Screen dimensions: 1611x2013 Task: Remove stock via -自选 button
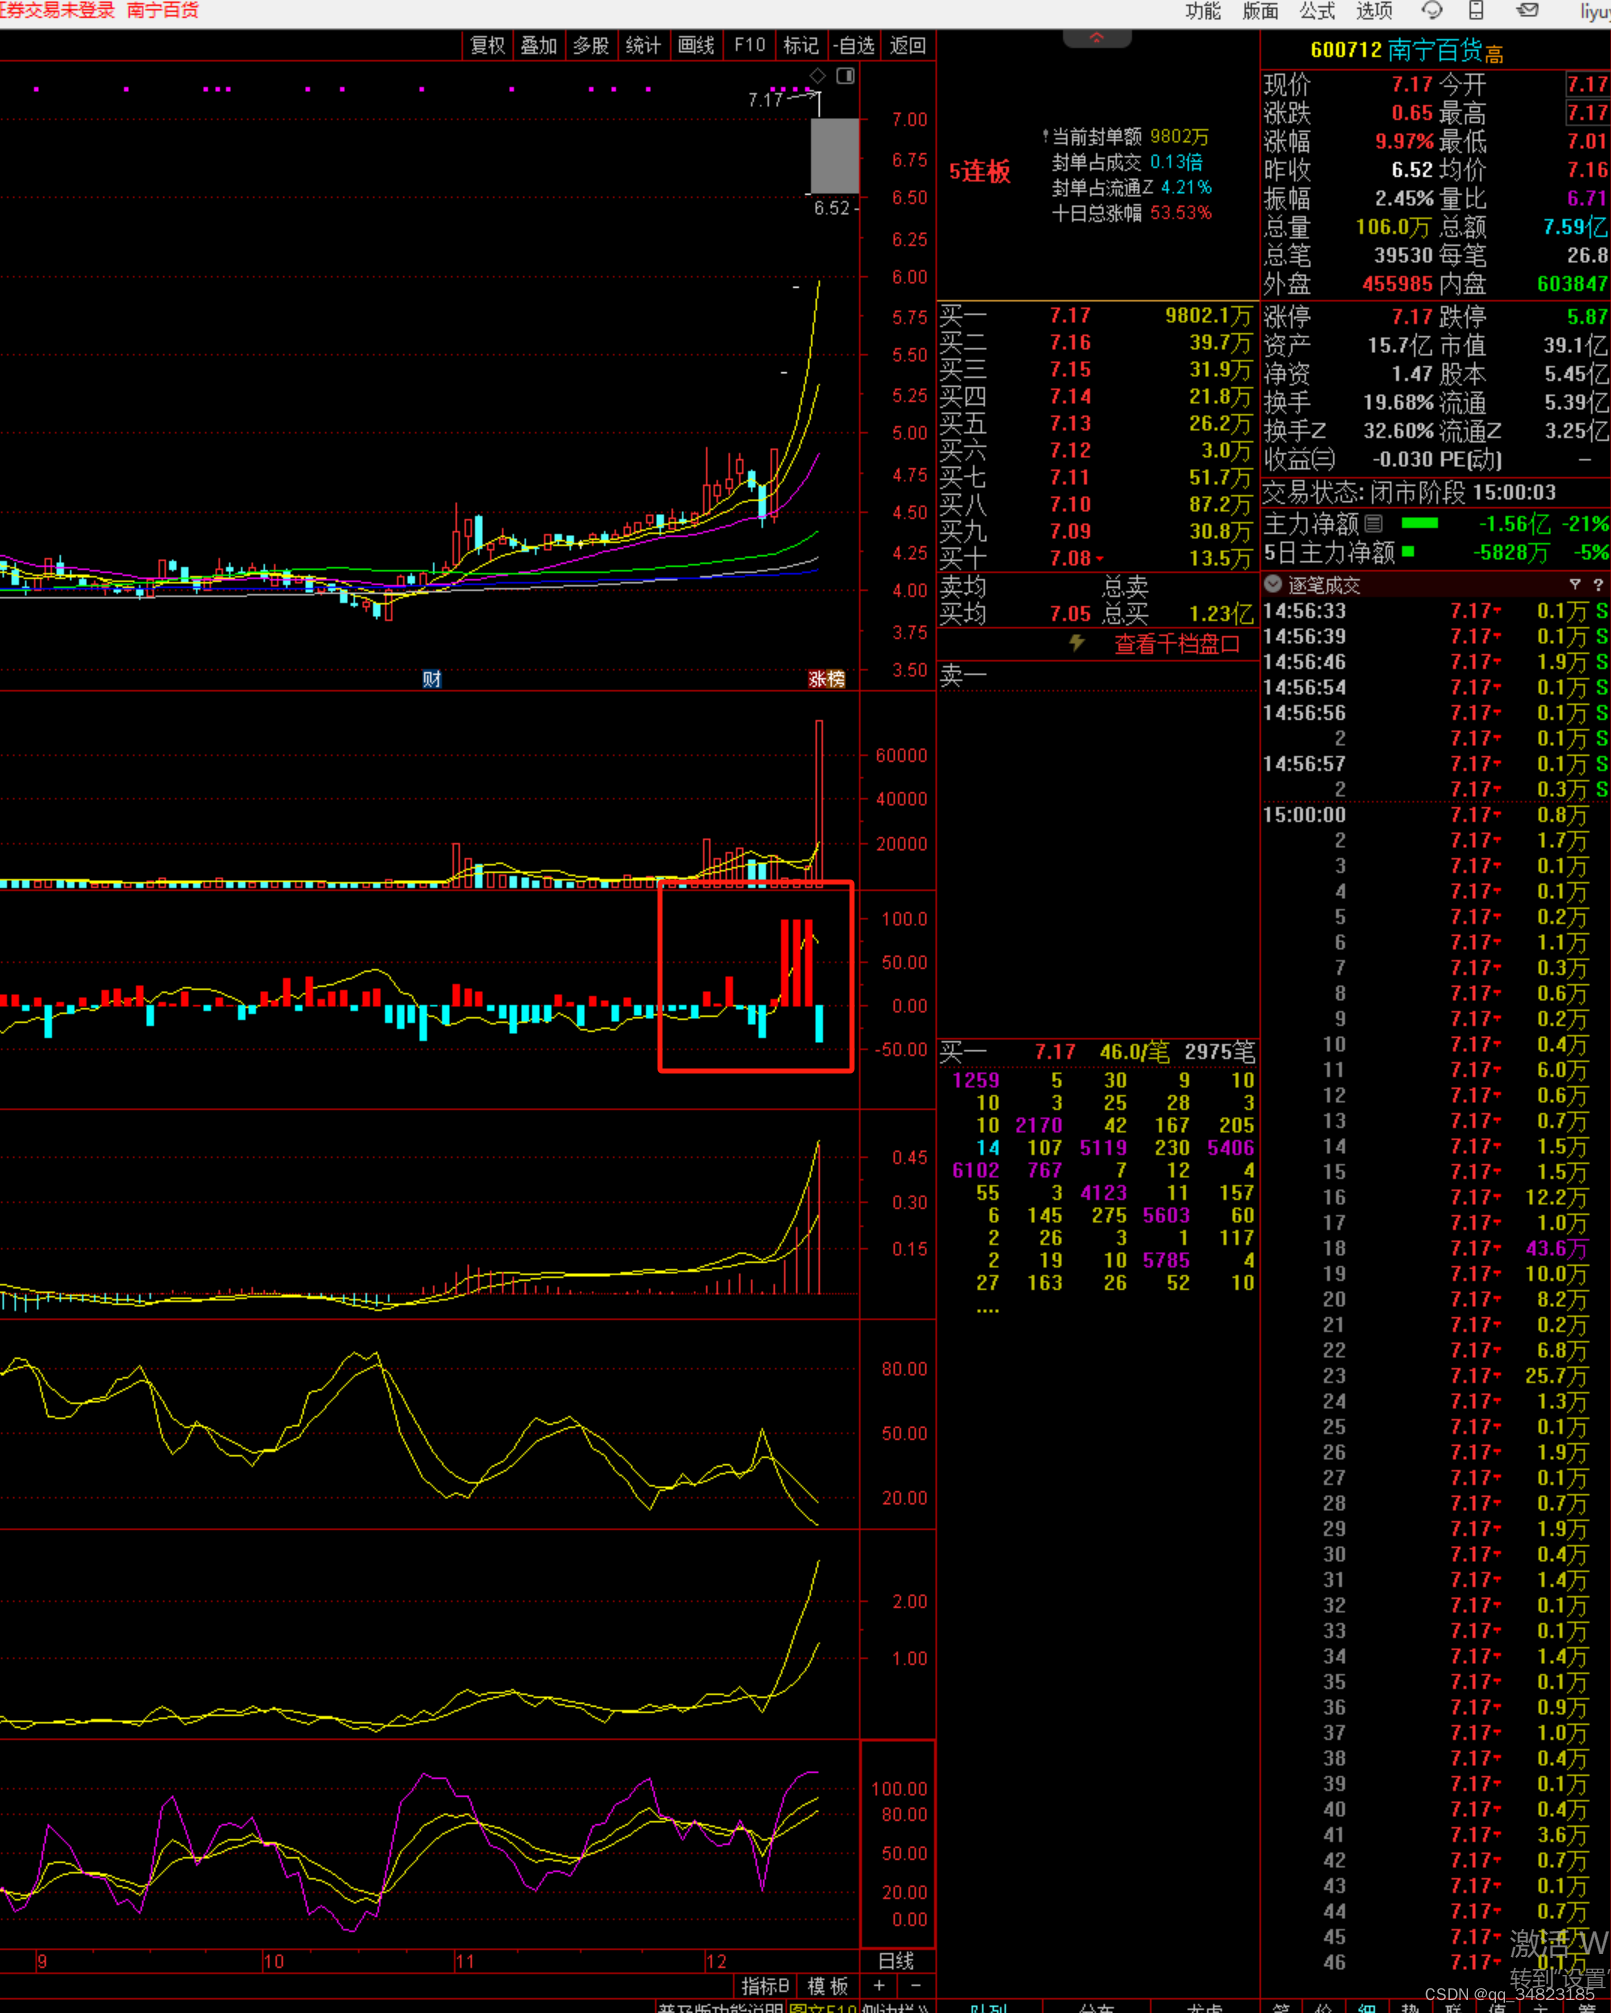point(853,46)
